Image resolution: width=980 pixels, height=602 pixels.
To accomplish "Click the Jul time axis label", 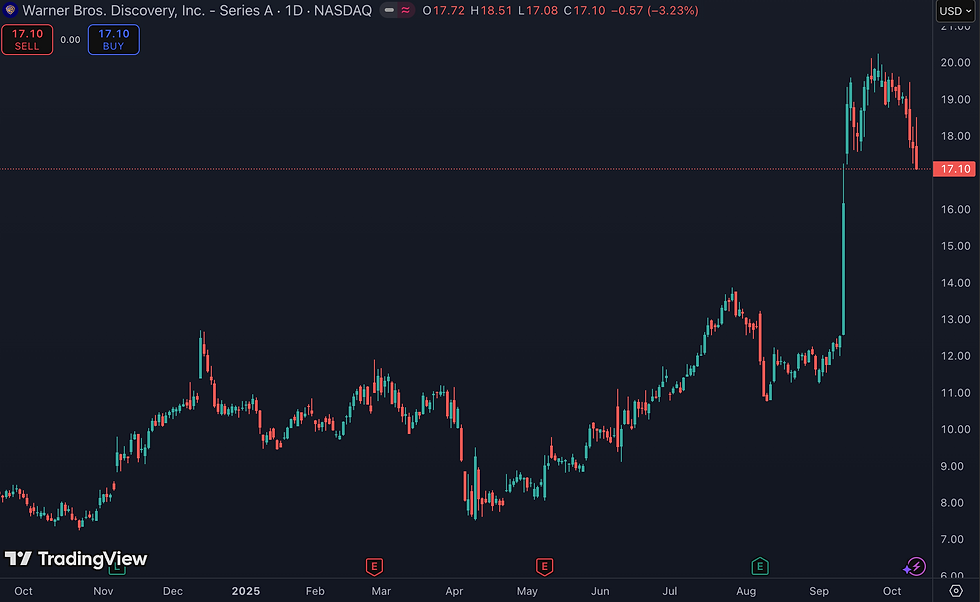I will pos(669,591).
